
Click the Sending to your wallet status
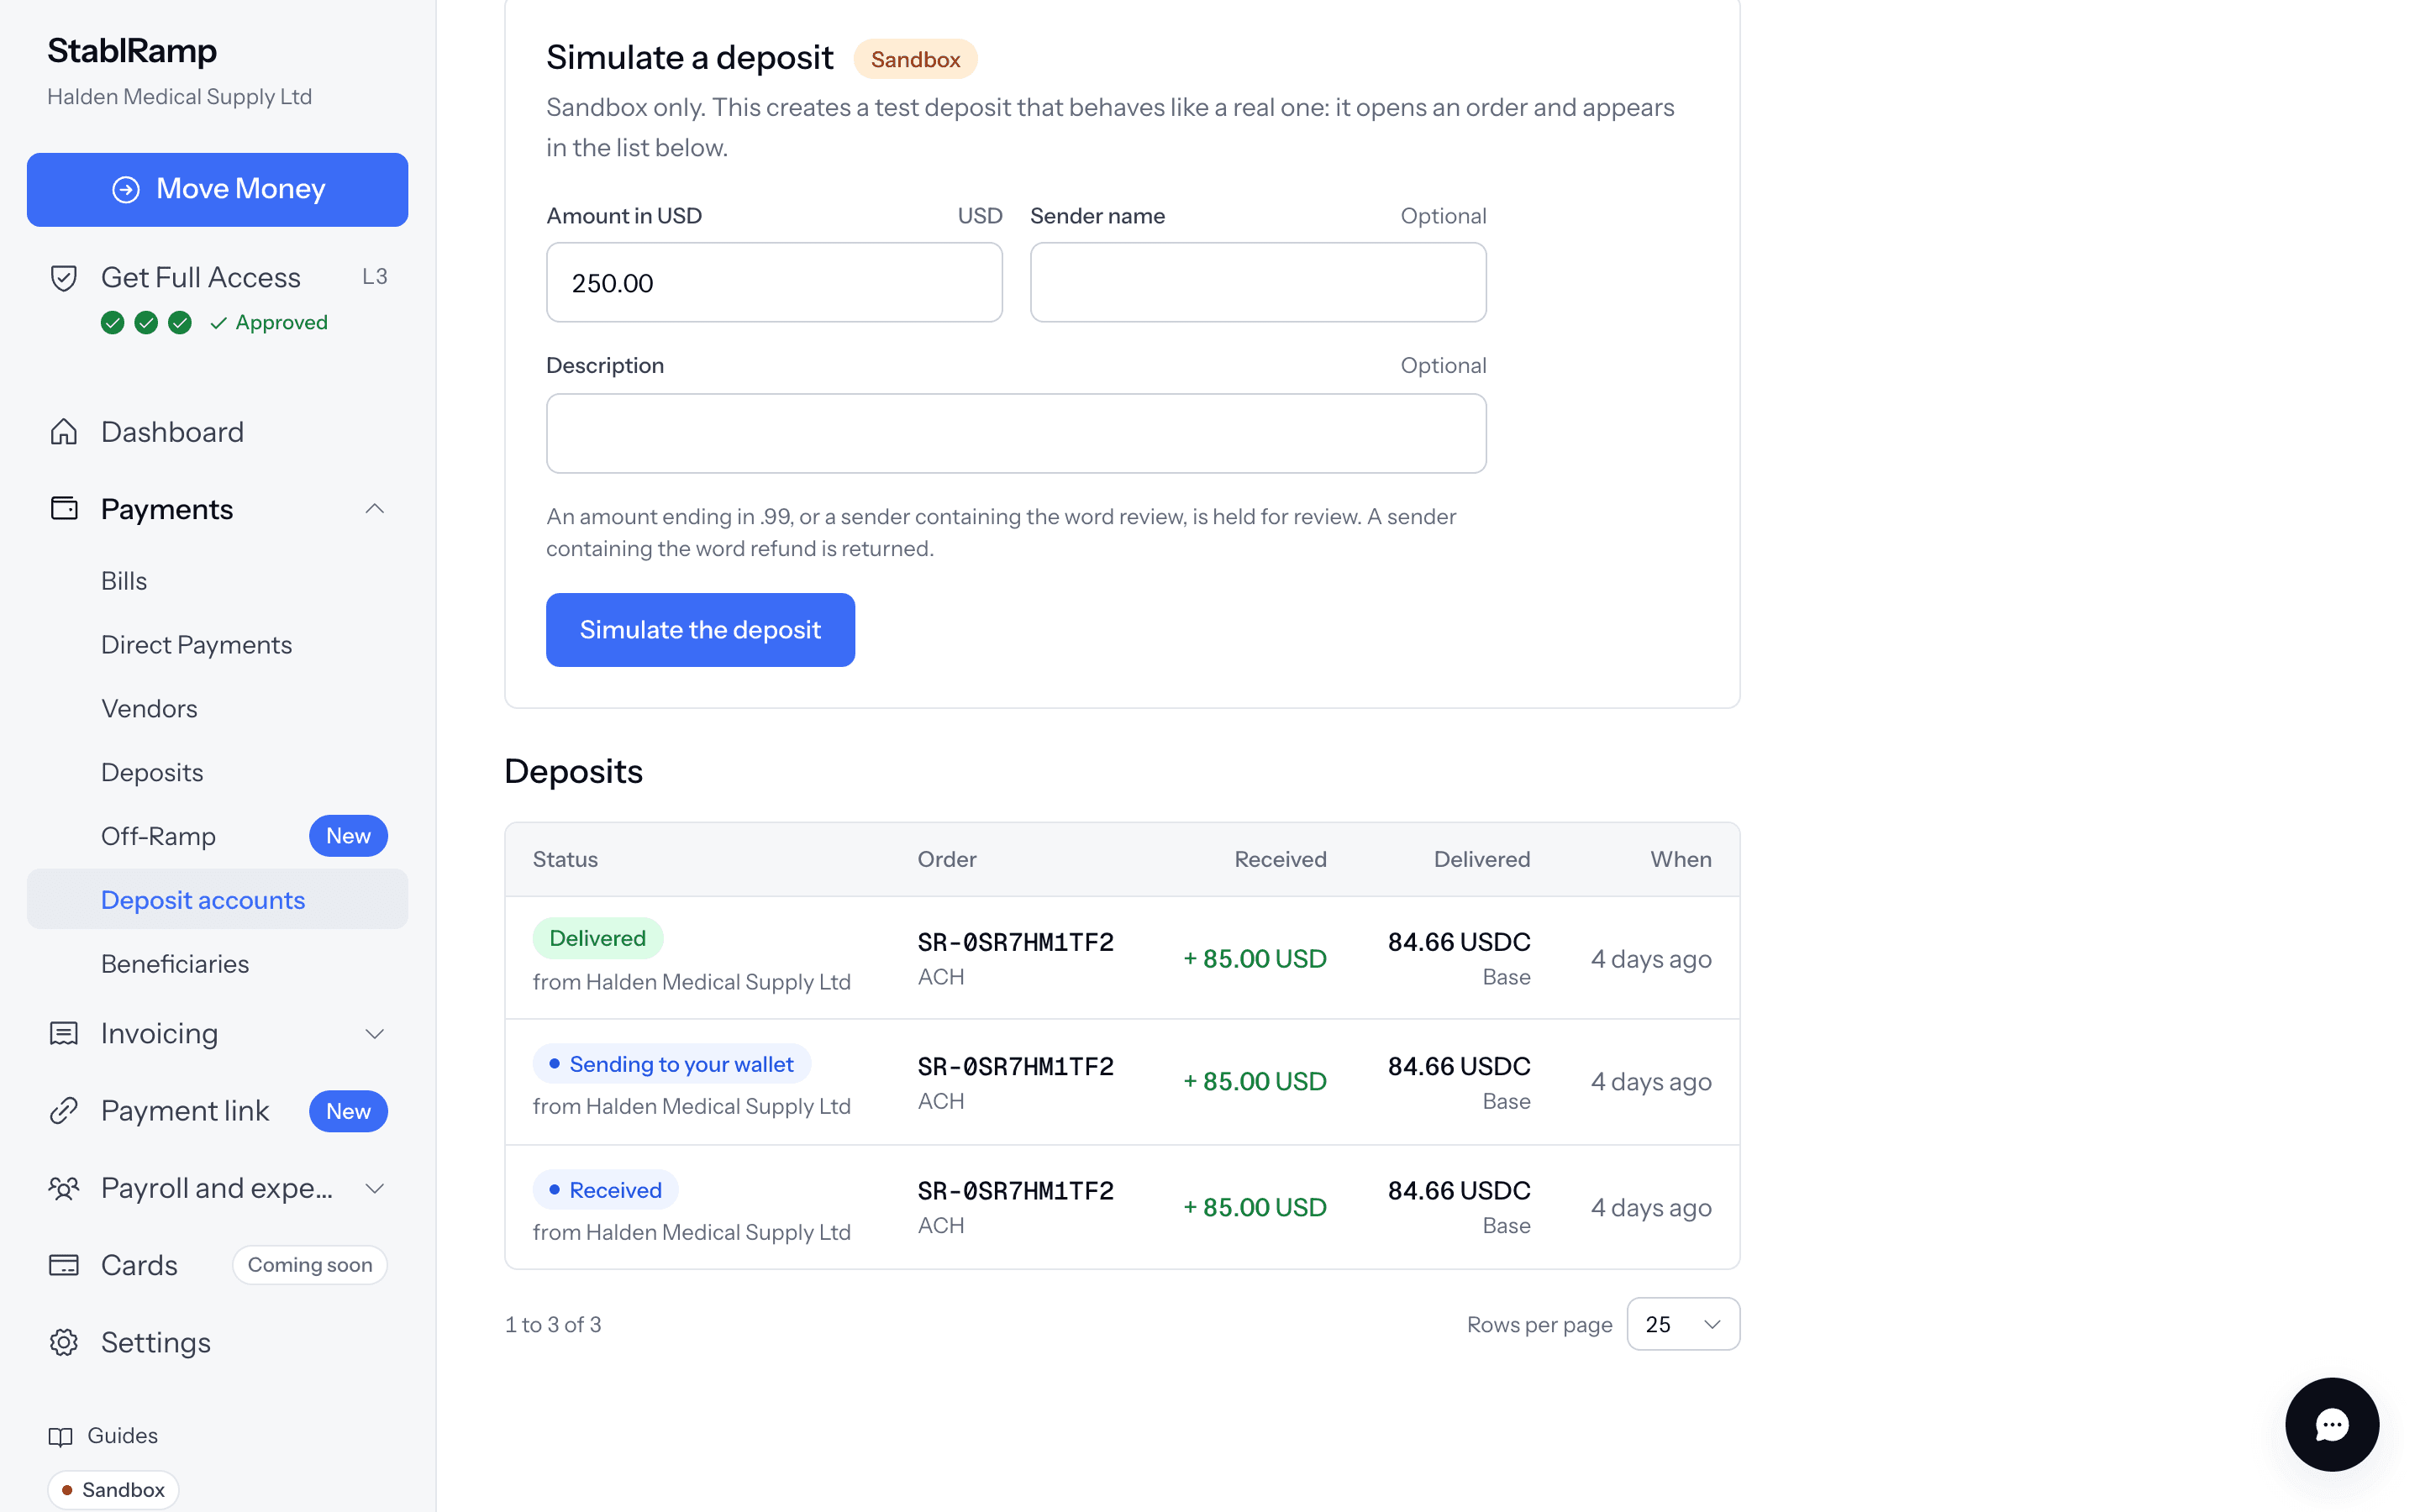pos(671,1064)
